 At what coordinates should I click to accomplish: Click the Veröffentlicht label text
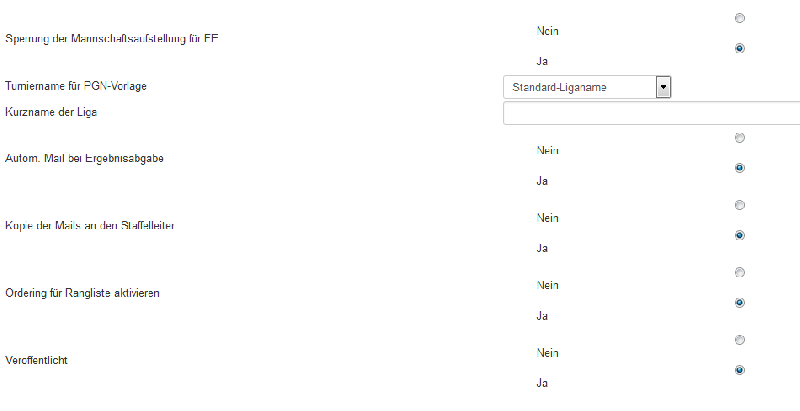point(37,359)
